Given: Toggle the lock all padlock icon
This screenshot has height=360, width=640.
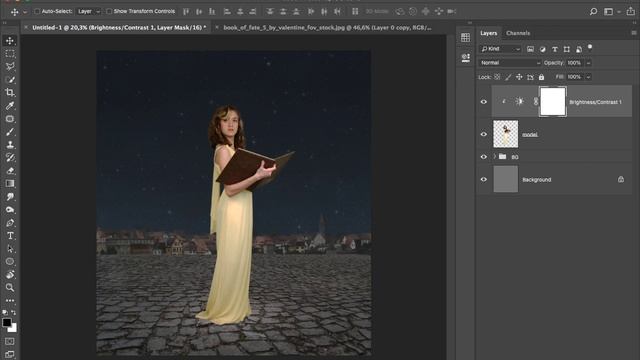Looking at the screenshot, I should tap(541, 77).
